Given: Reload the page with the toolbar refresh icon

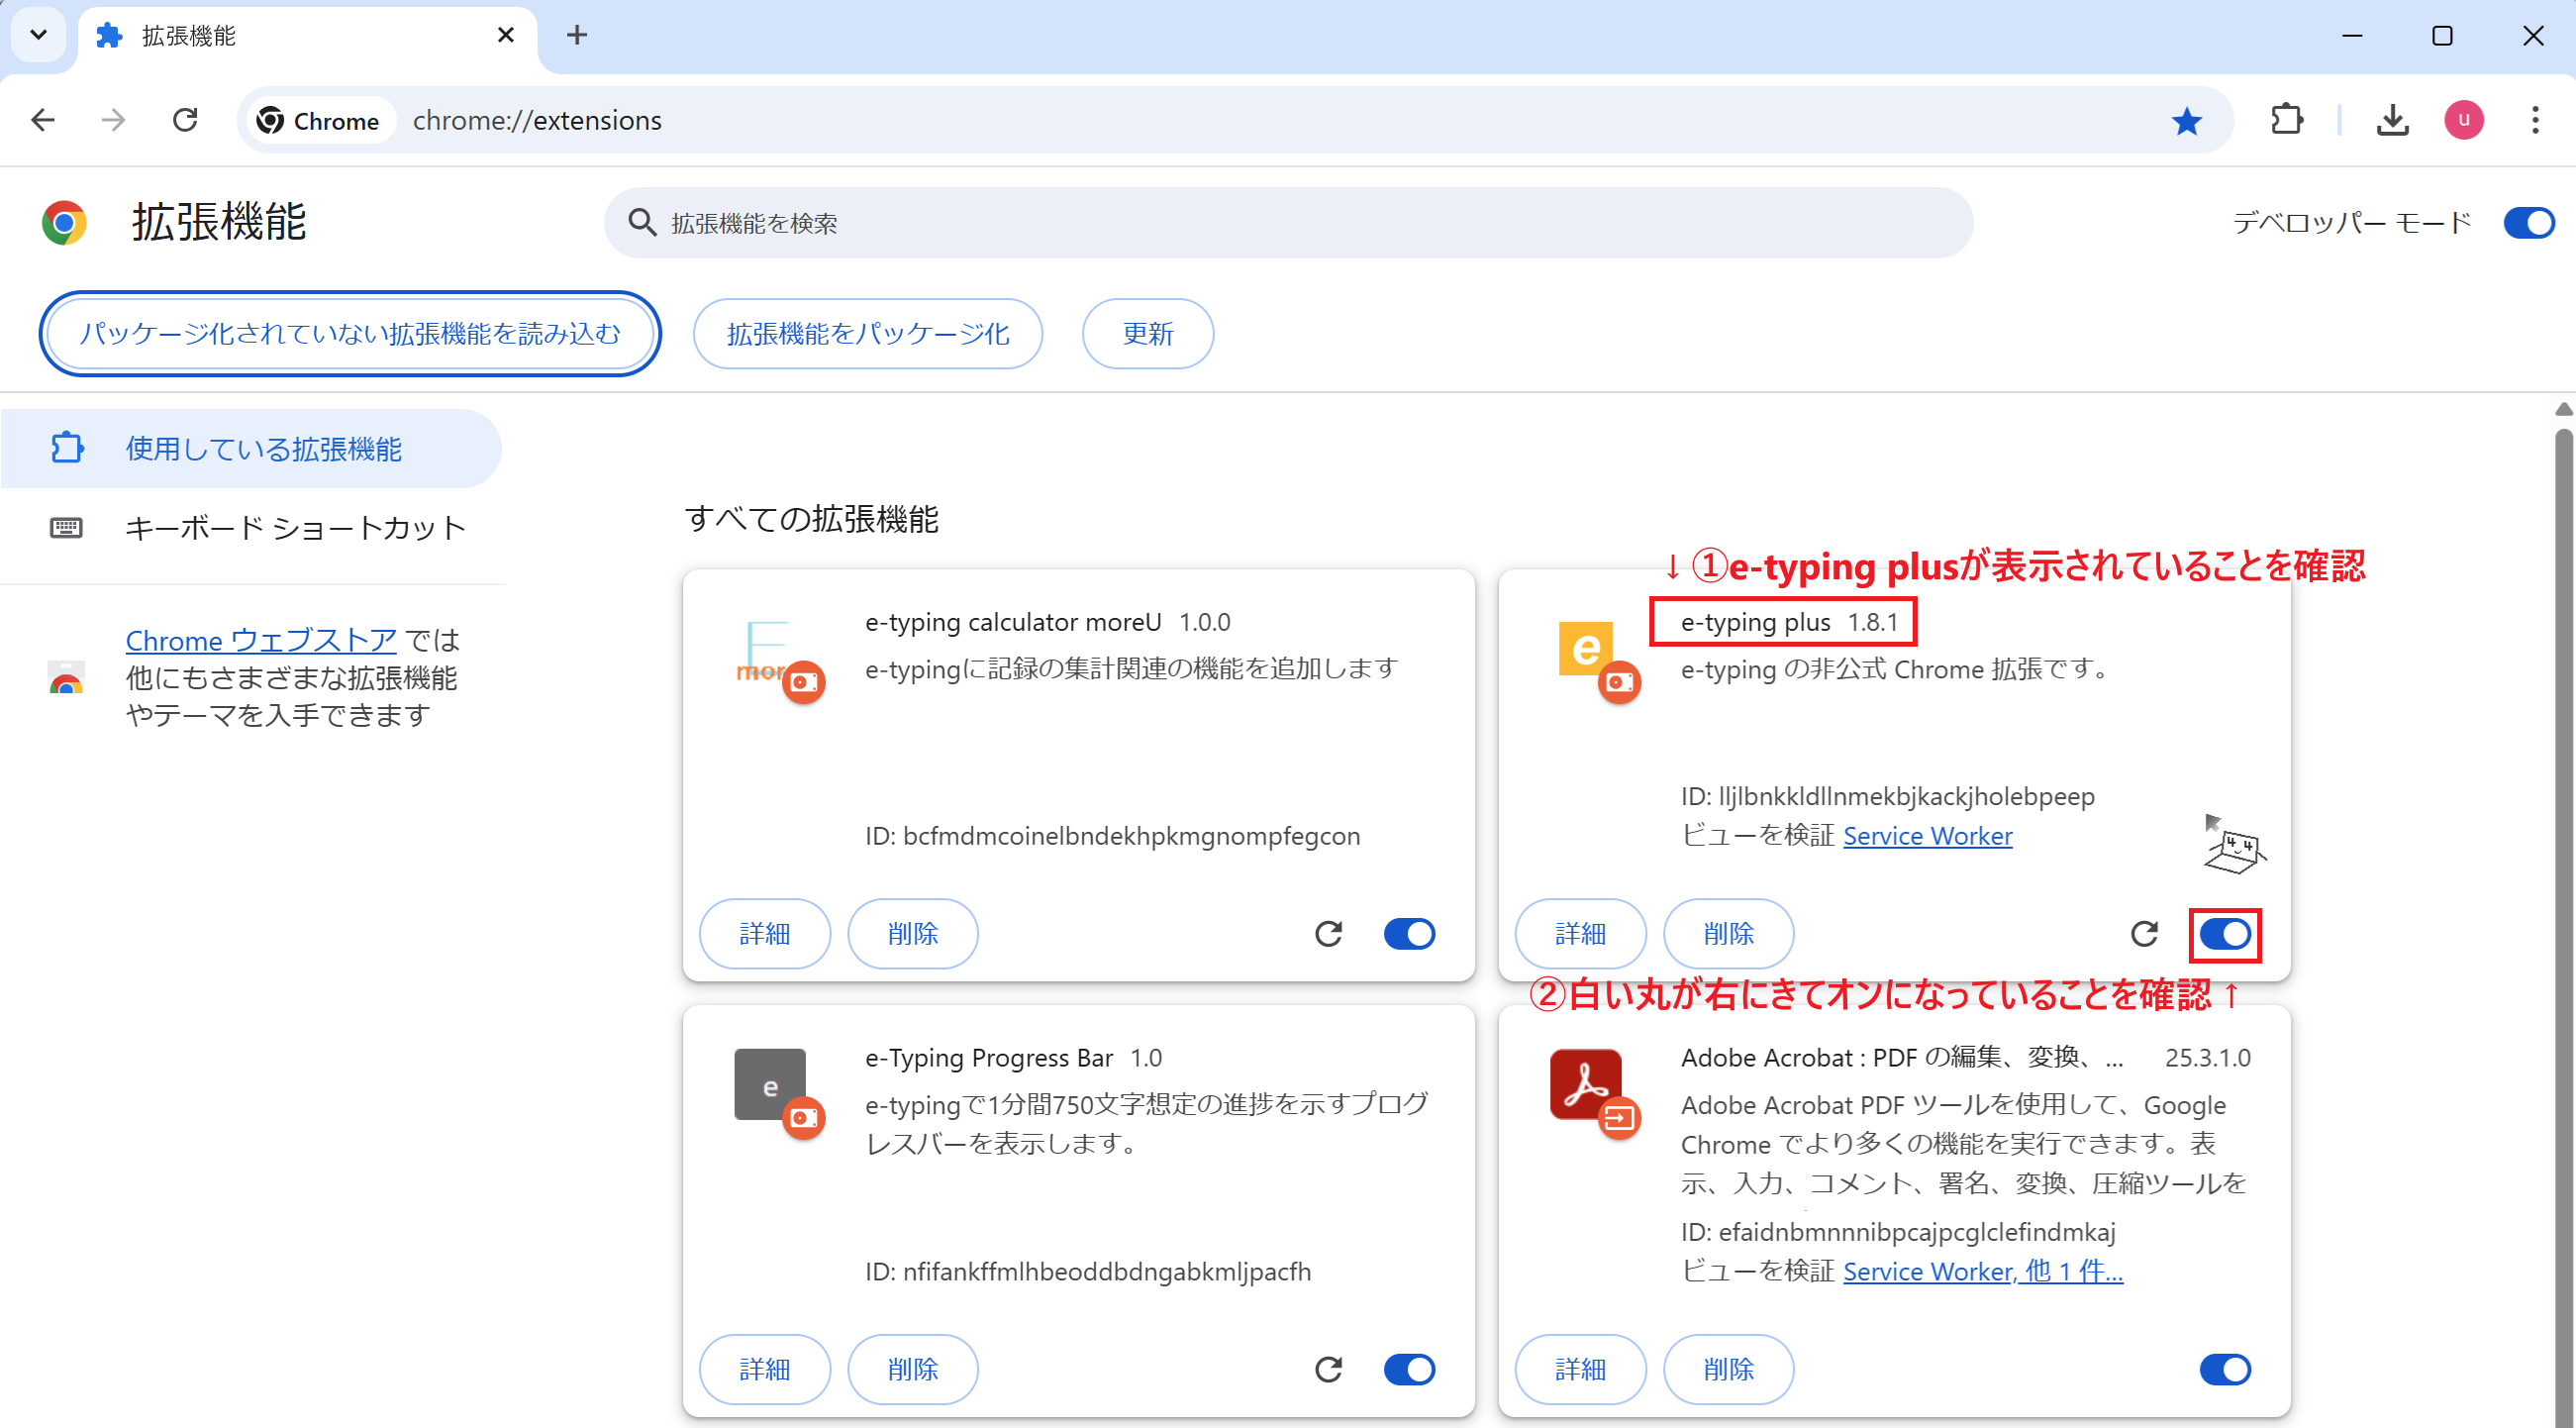Looking at the screenshot, I should coord(185,120).
